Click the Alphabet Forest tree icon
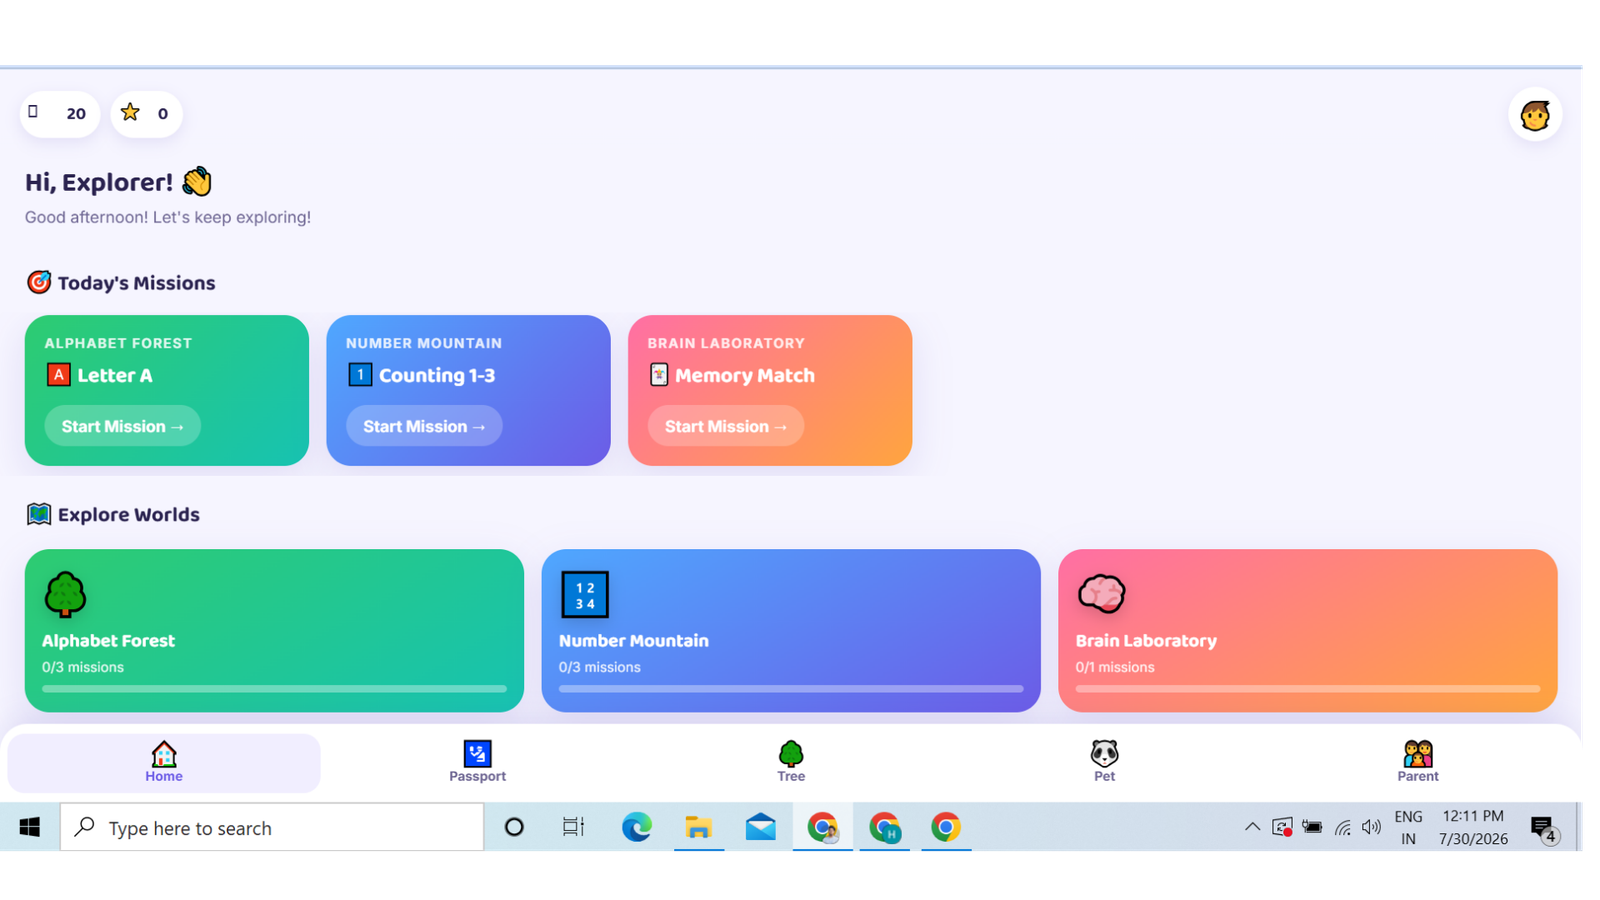Viewport: 1600px width, 900px height. [x=65, y=594]
